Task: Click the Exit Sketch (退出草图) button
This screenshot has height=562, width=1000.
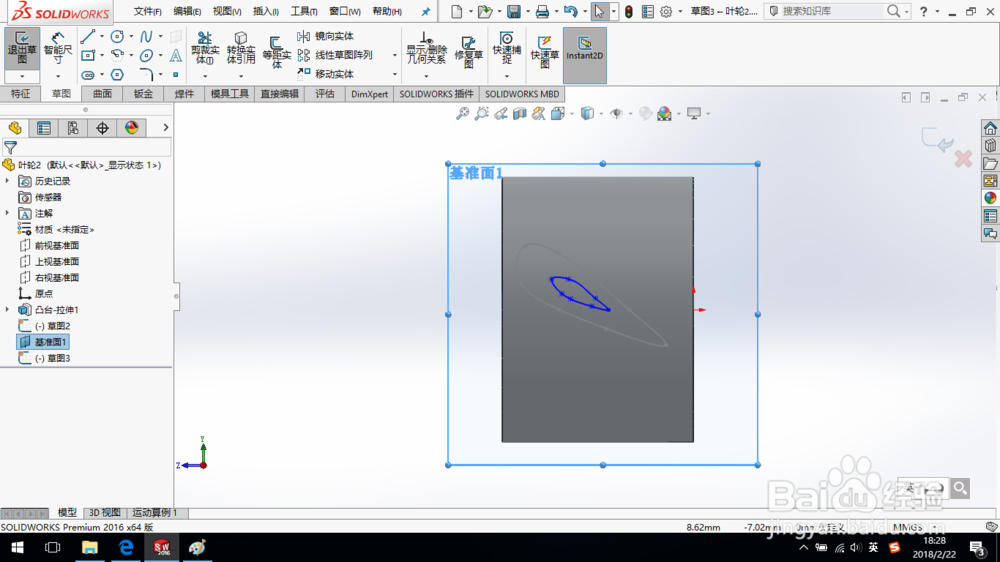Action: click(22, 49)
